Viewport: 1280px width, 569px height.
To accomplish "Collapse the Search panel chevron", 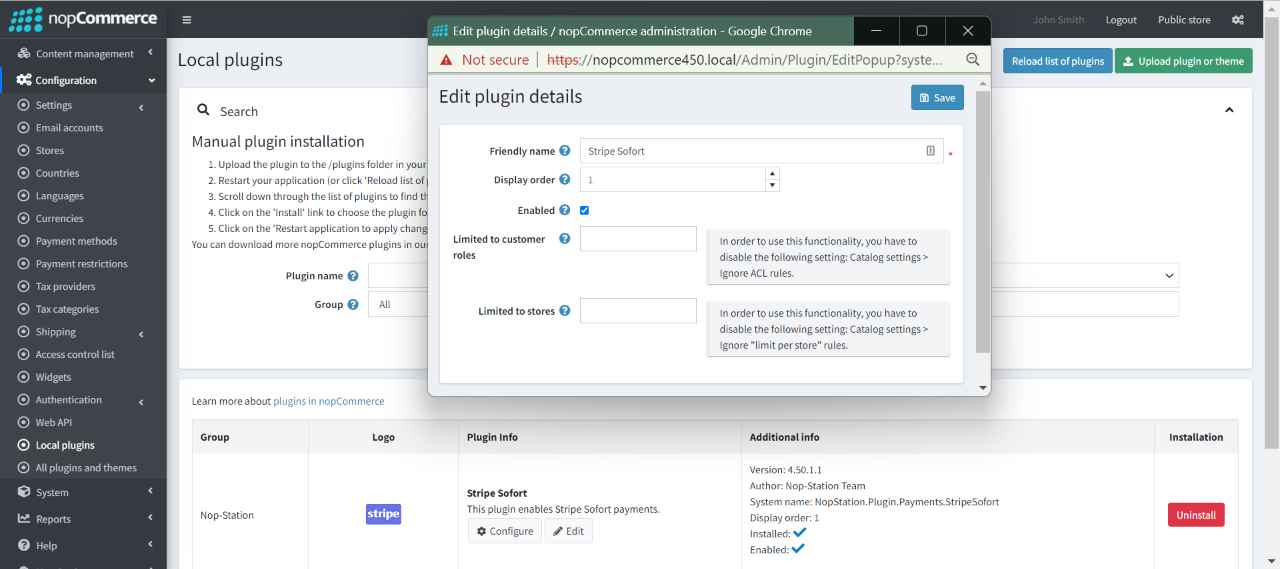I will [1229, 110].
